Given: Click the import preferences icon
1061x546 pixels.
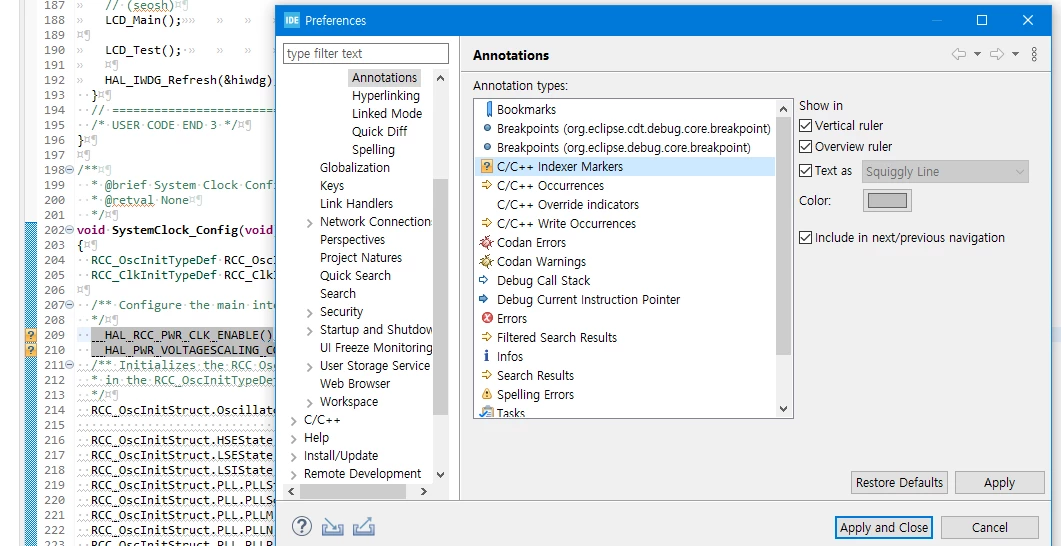Looking at the screenshot, I should pos(332,526).
